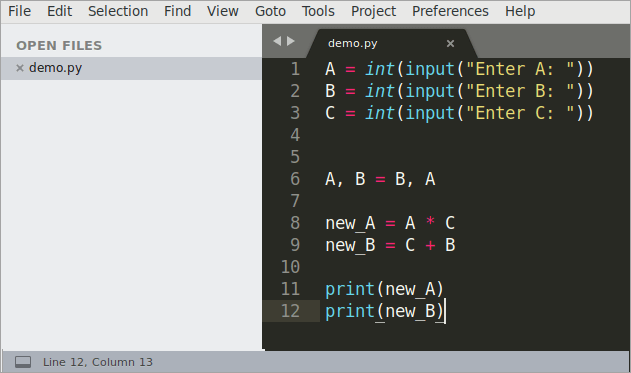631x373 pixels.
Task: Click line number 12 in the gutter
Action: 290,311
